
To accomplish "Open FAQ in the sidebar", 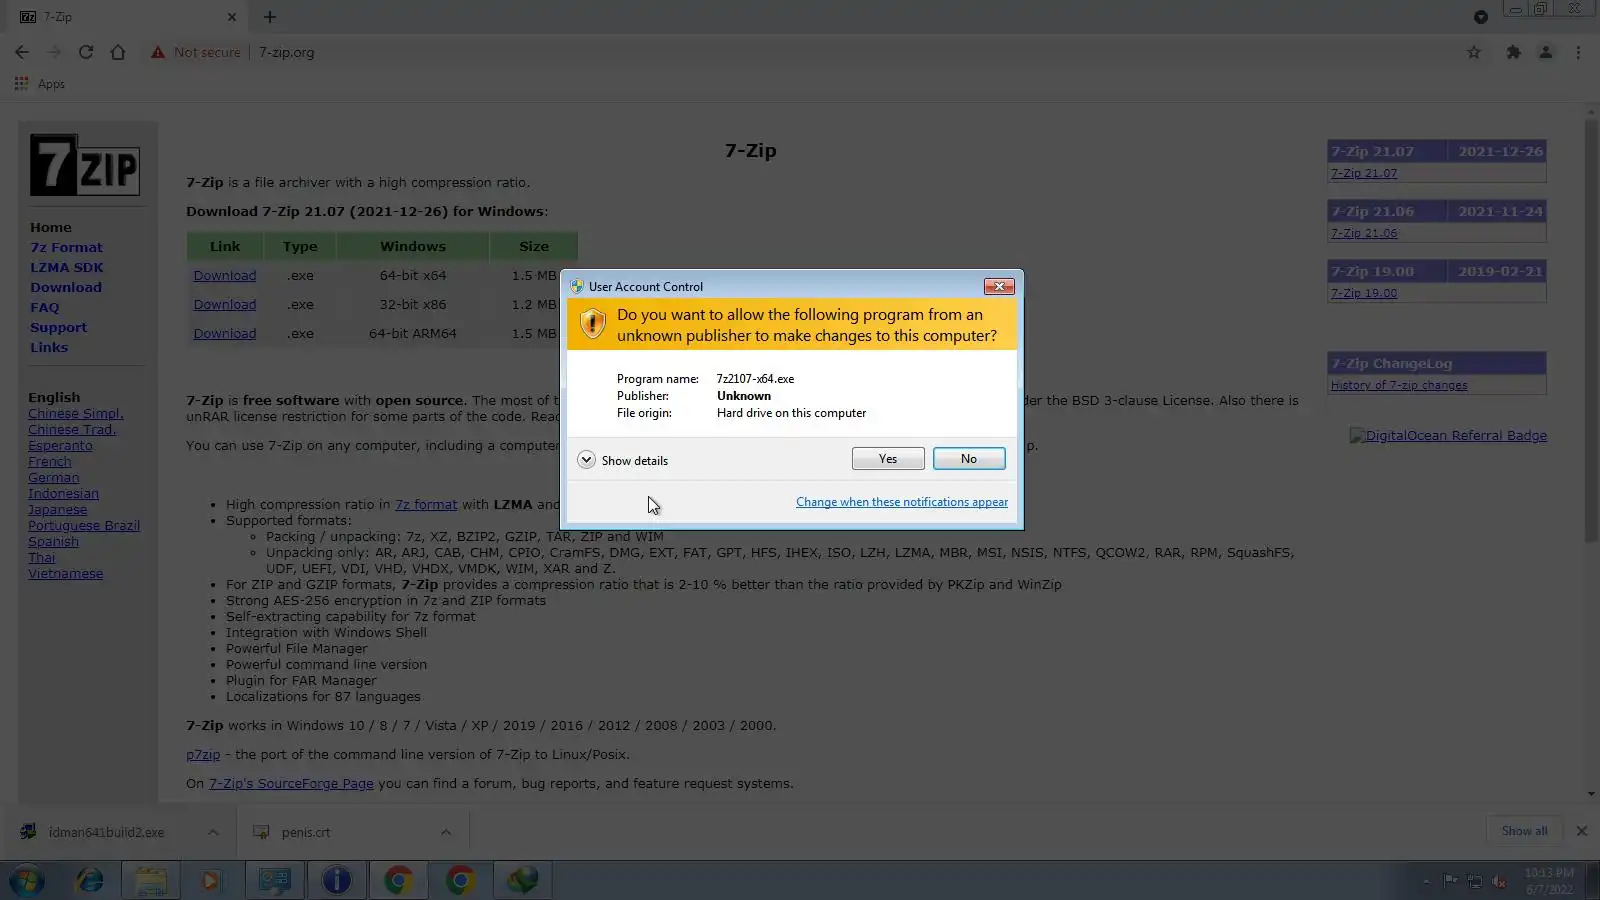I will [x=45, y=308].
